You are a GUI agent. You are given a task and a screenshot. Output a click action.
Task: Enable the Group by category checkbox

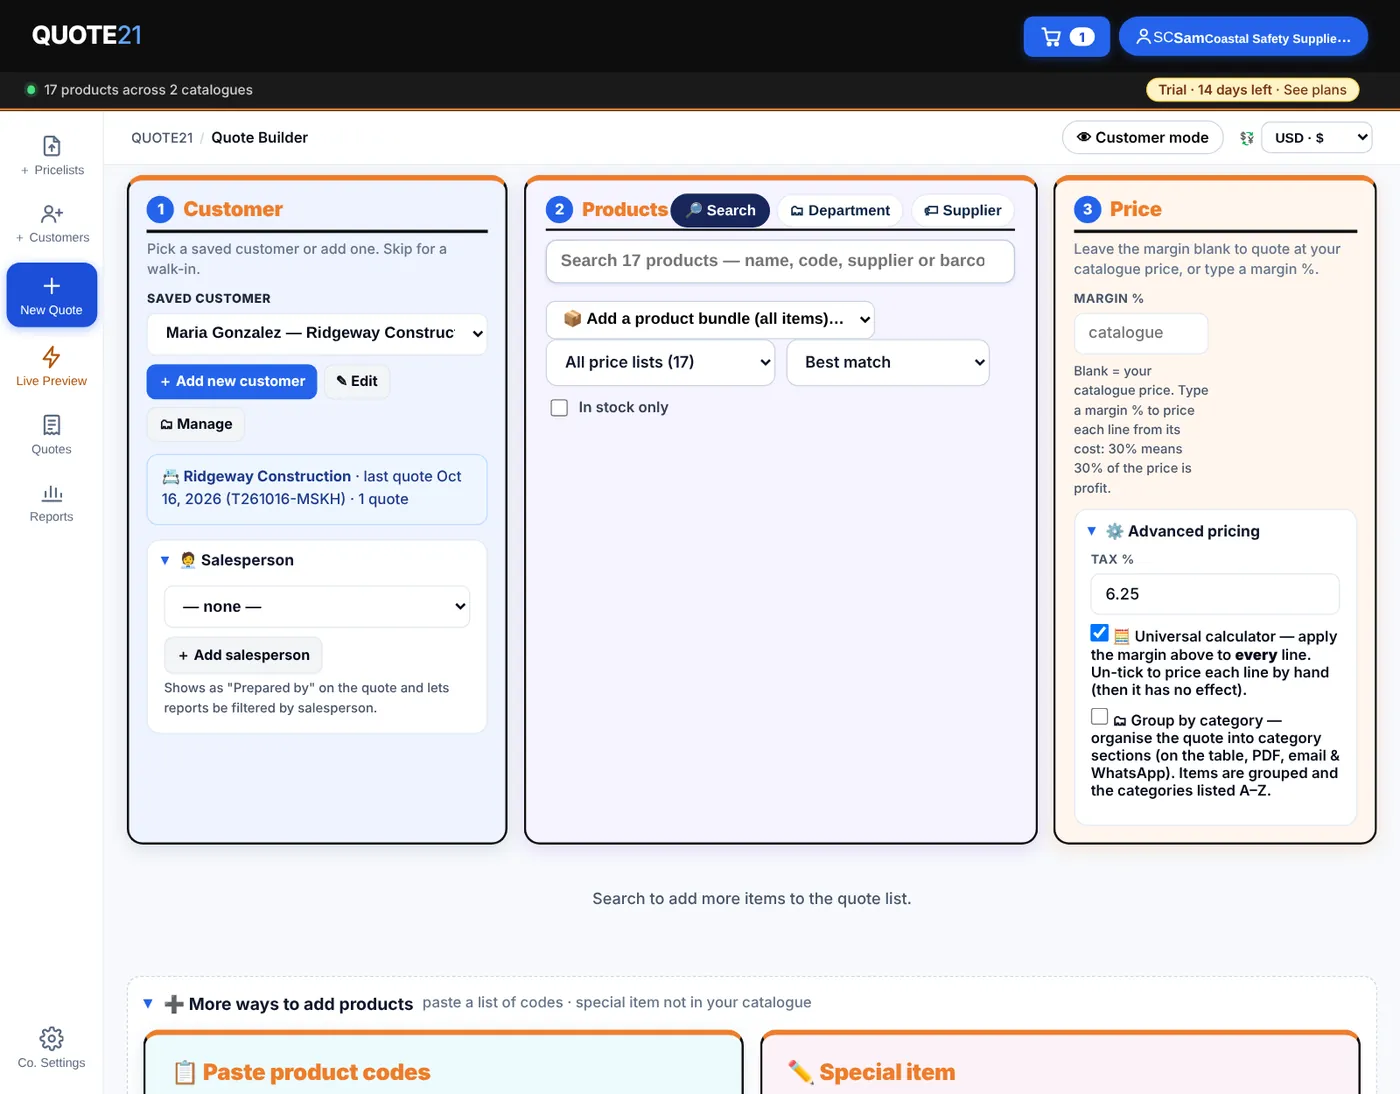tap(1099, 716)
